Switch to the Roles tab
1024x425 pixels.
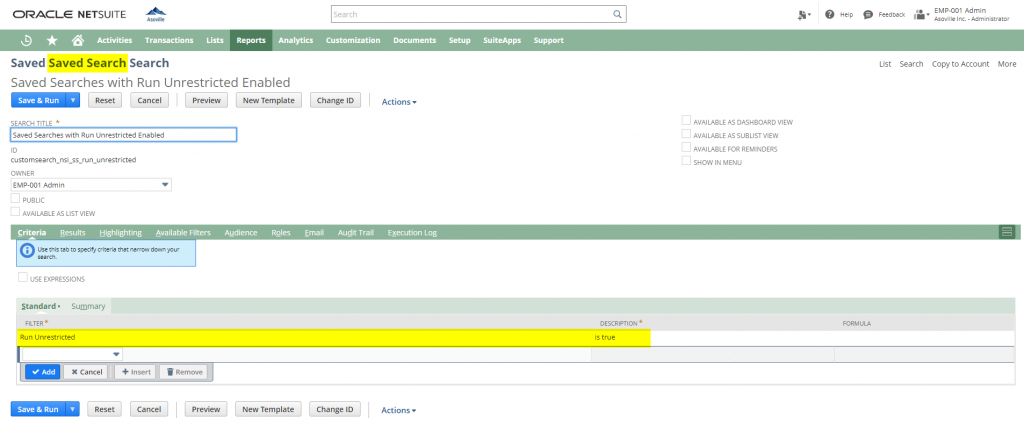pos(281,232)
